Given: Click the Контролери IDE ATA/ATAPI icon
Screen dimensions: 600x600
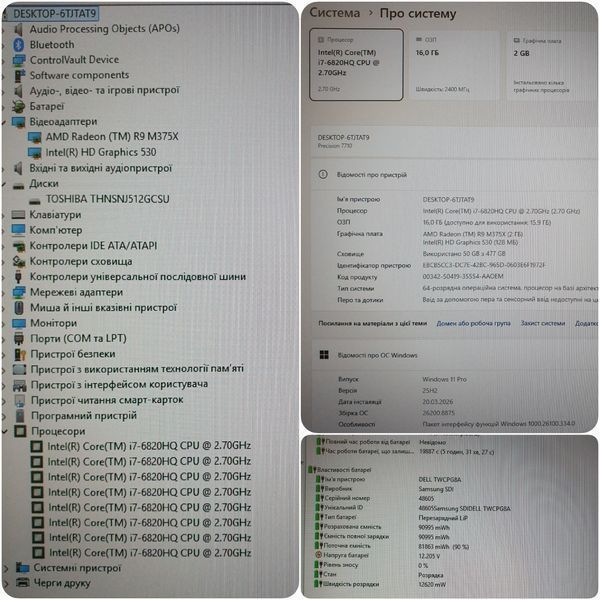Looking at the screenshot, I should pos(18,246).
